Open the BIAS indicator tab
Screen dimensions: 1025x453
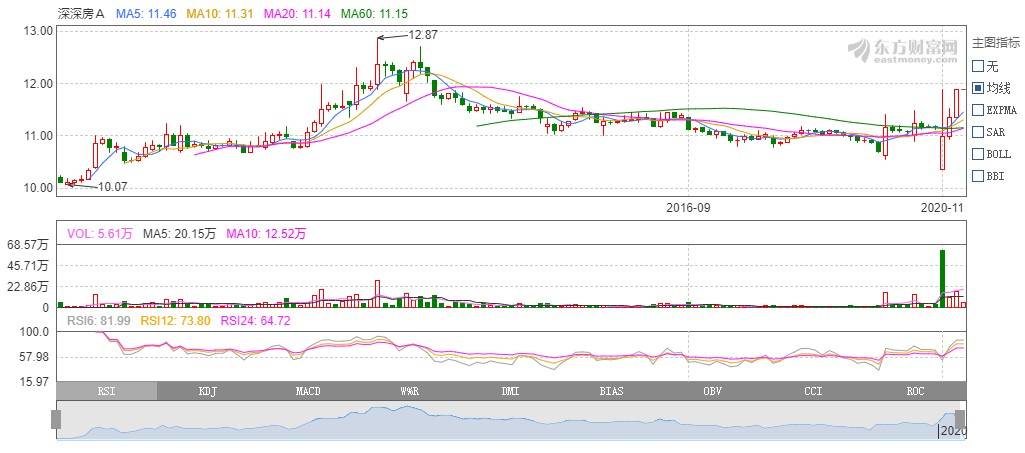click(611, 391)
